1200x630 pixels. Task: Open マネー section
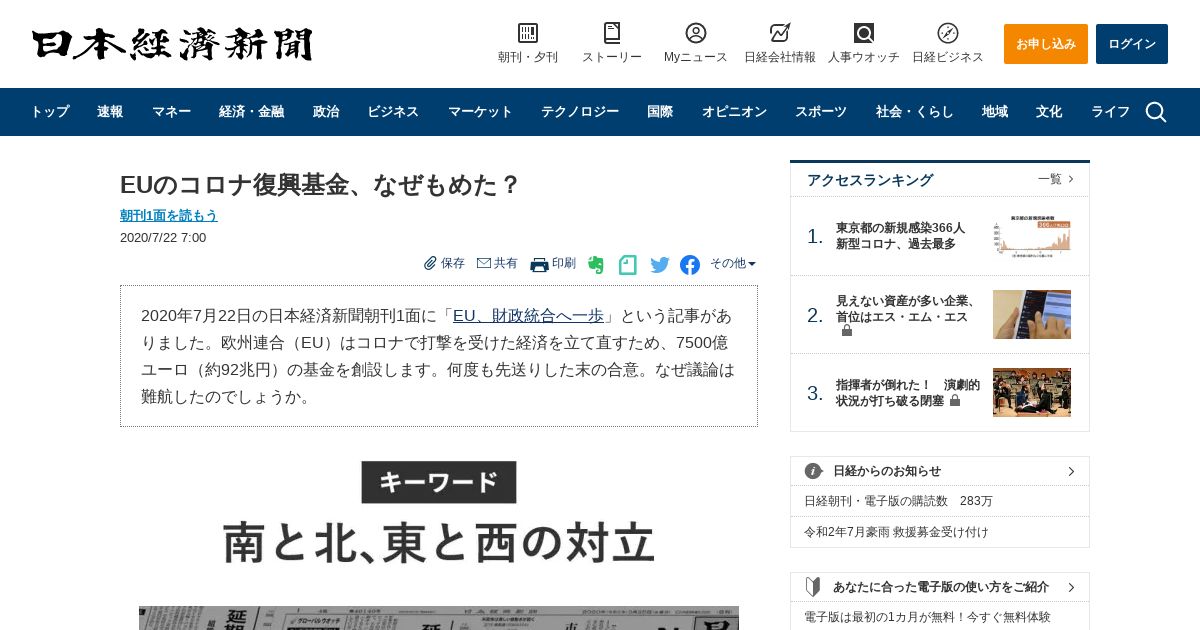[171, 112]
